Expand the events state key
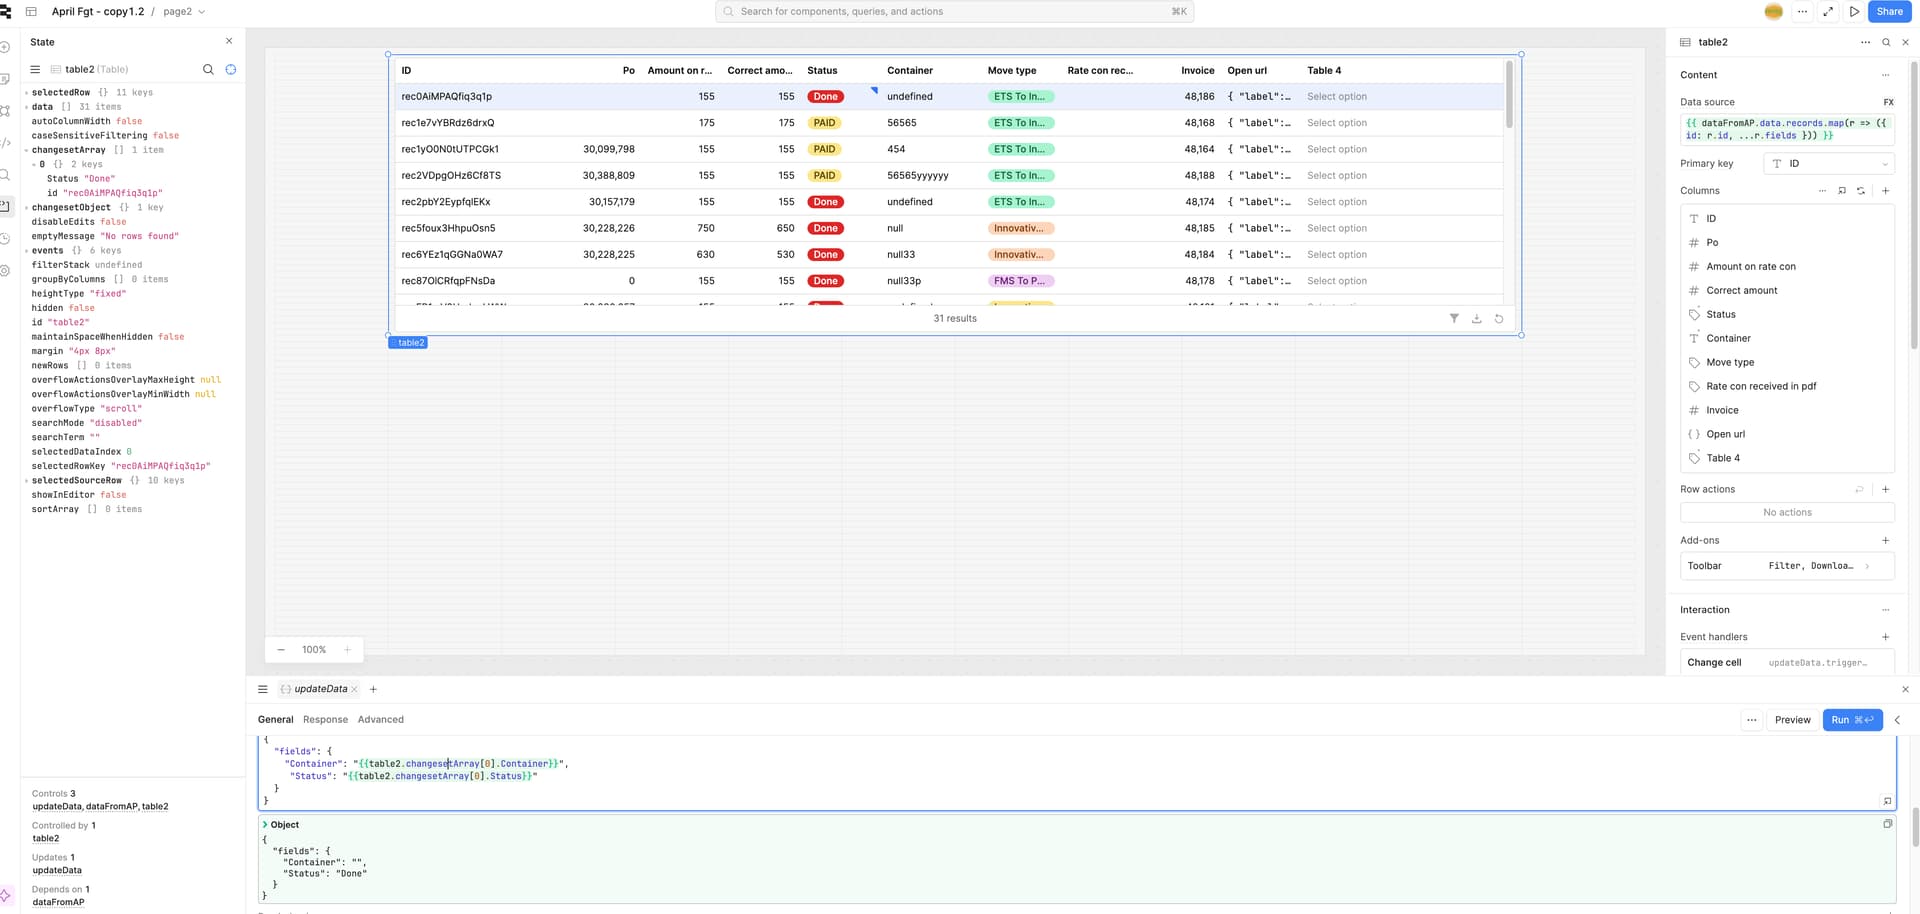The height and width of the screenshot is (914, 1920). [27, 251]
